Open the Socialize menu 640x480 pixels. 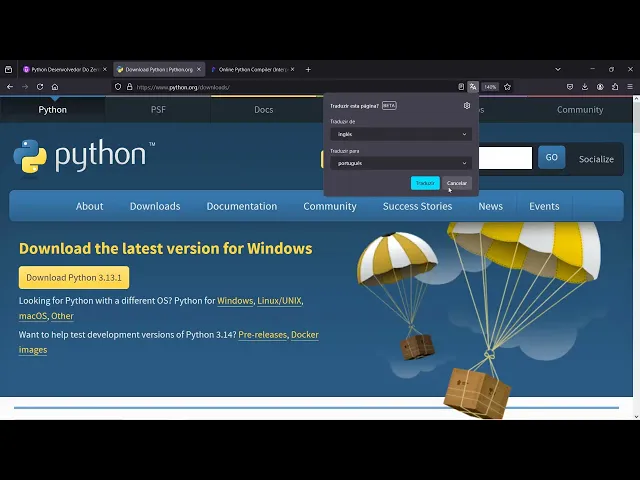click(x=596, y=159)
